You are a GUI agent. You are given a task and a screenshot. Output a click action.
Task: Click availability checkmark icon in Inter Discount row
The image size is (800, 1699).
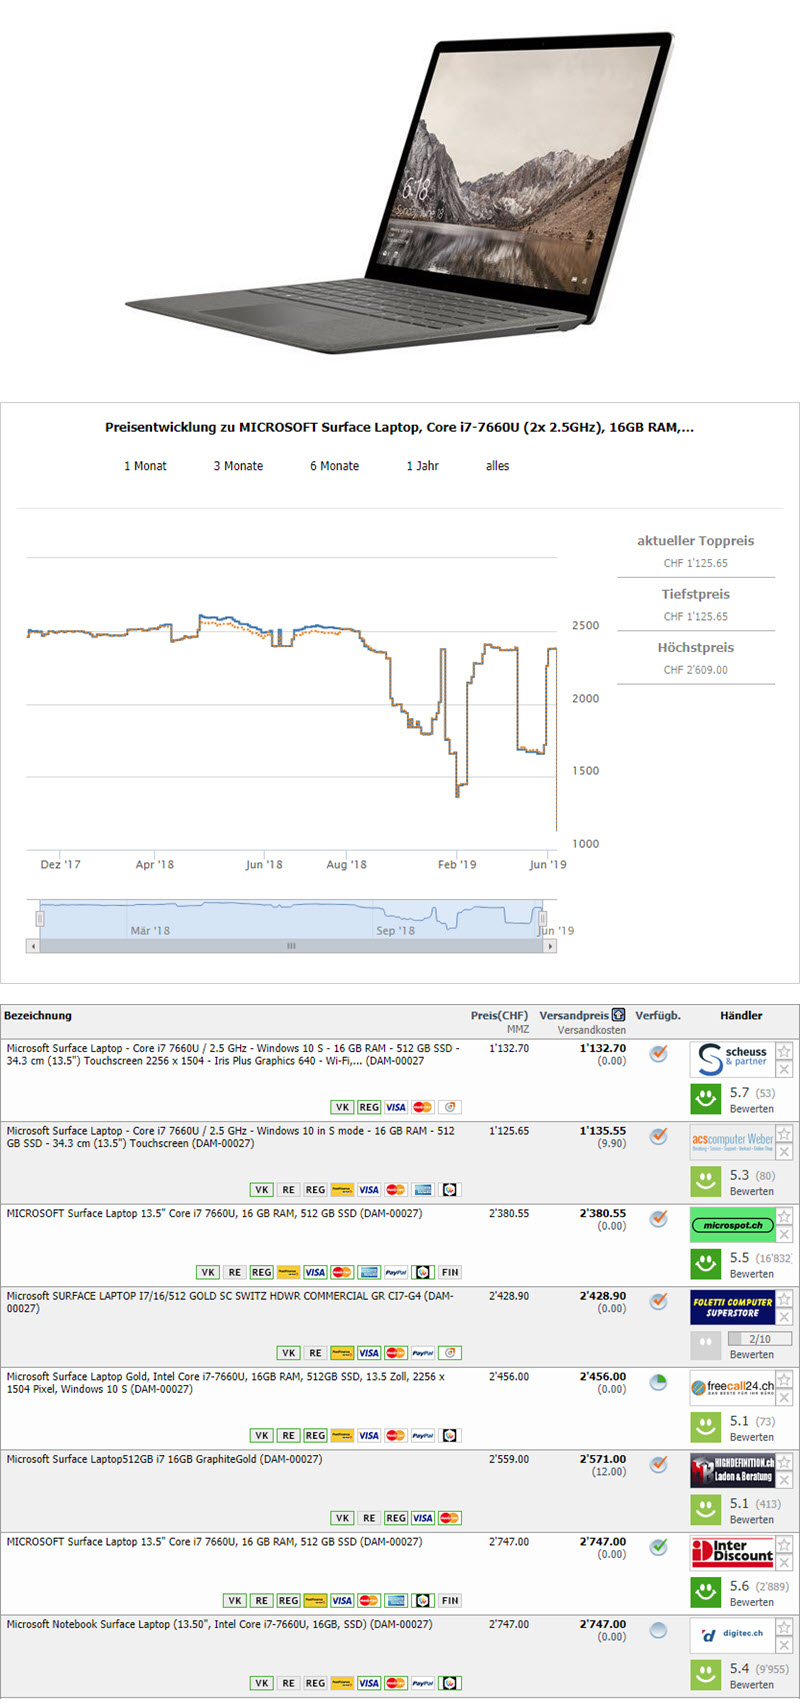(x=658, y=1547)
